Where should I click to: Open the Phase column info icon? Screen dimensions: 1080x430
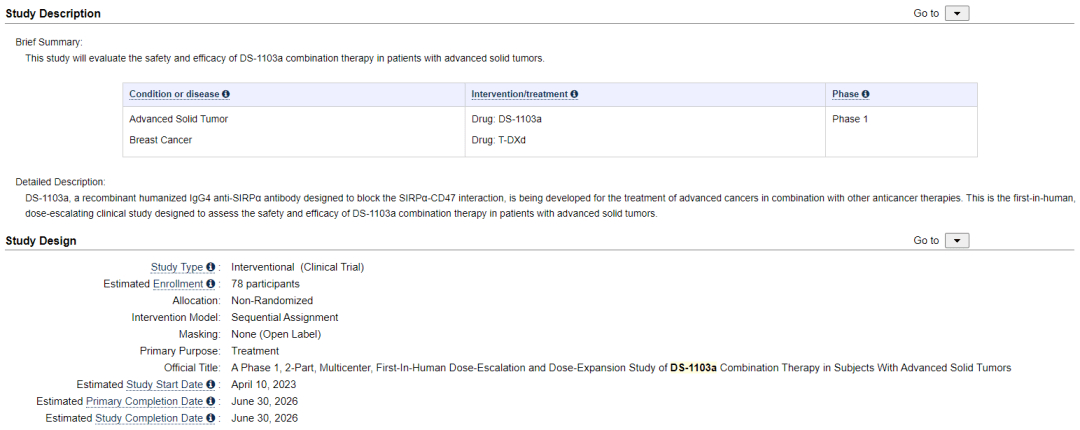click(x=865, y=94)
